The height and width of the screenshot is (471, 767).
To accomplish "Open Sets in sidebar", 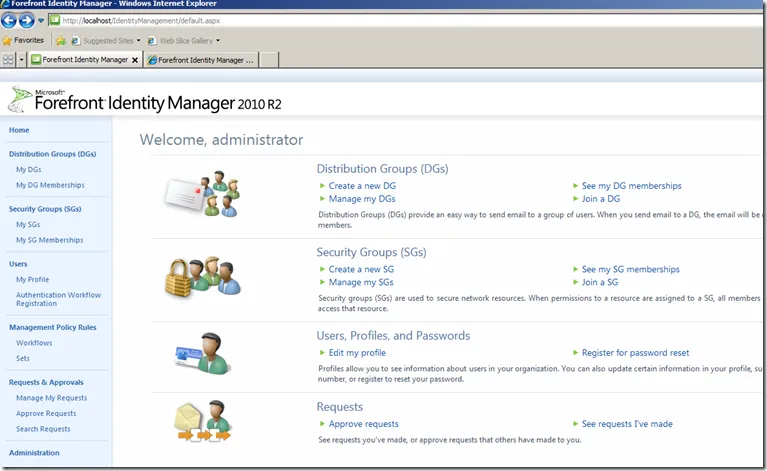I will coord(23,358).
